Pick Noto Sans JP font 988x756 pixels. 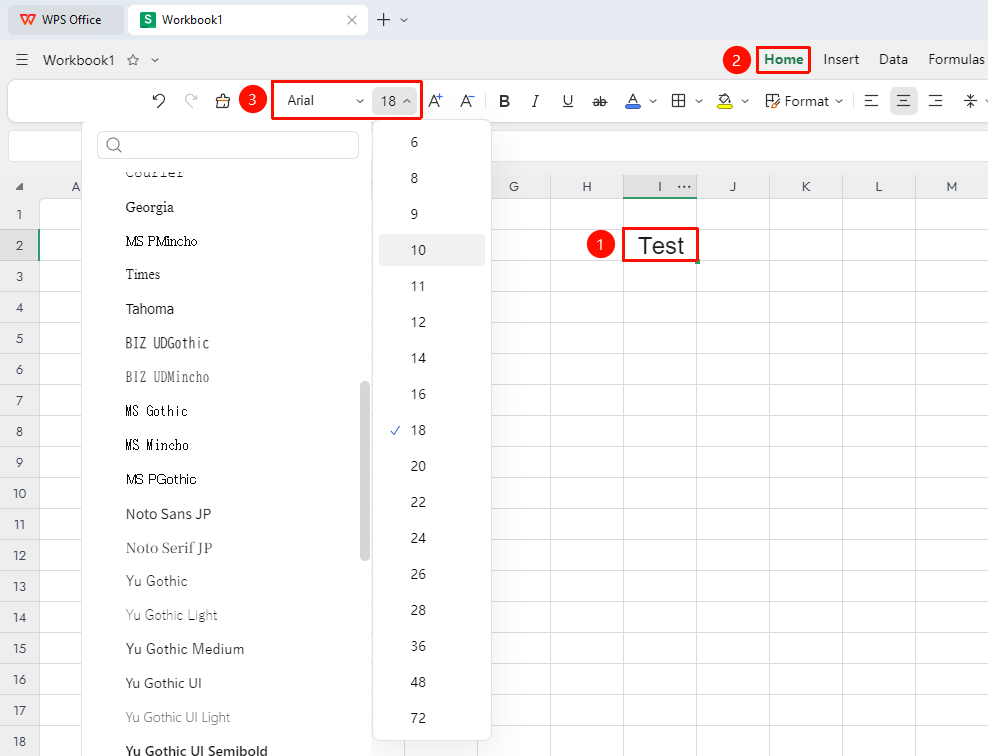click(x=168, y=514)
